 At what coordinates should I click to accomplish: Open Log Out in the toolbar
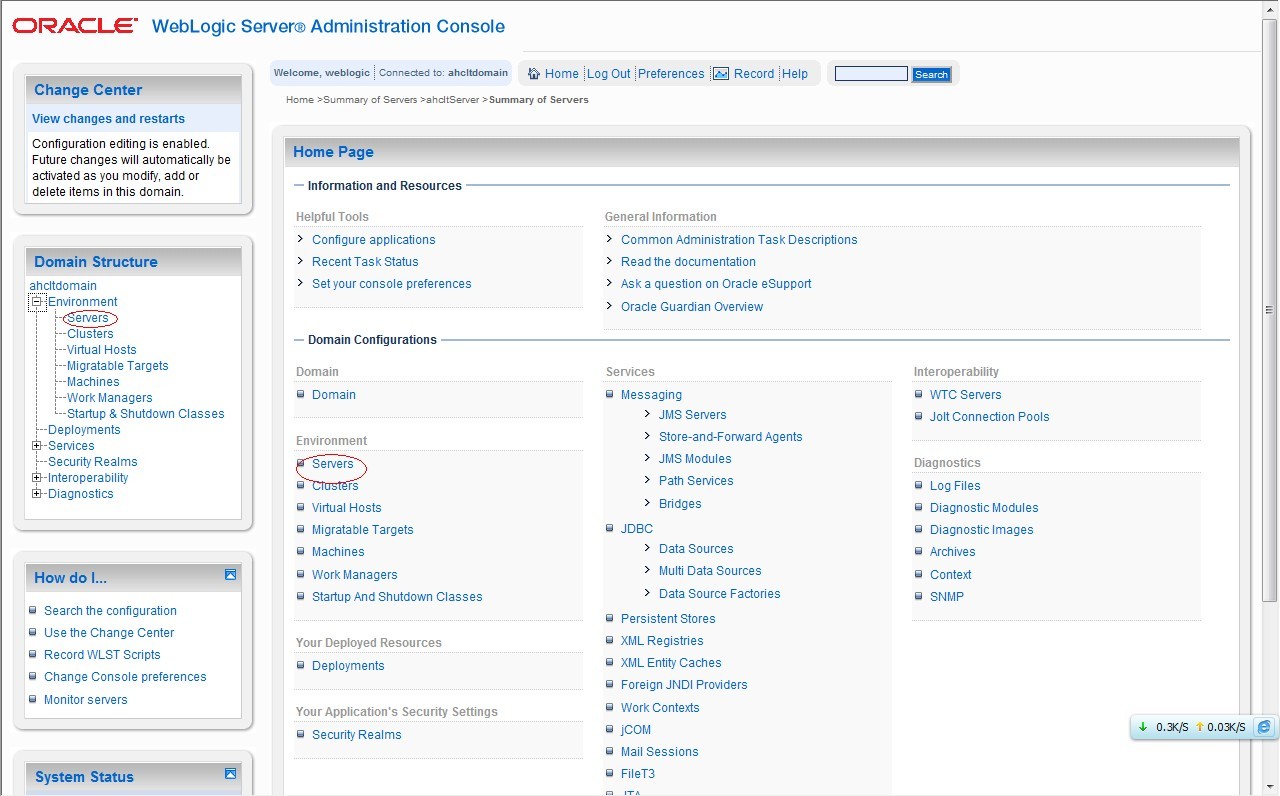click(x=608, y=74)
